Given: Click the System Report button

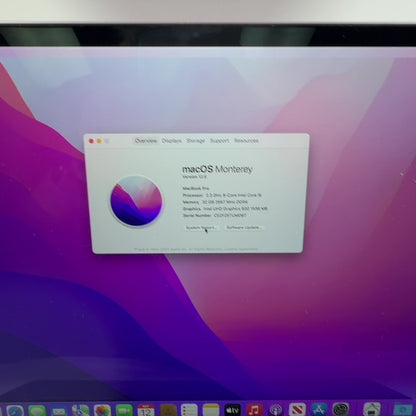Looking at the screenshot, I should click(201, 227).
